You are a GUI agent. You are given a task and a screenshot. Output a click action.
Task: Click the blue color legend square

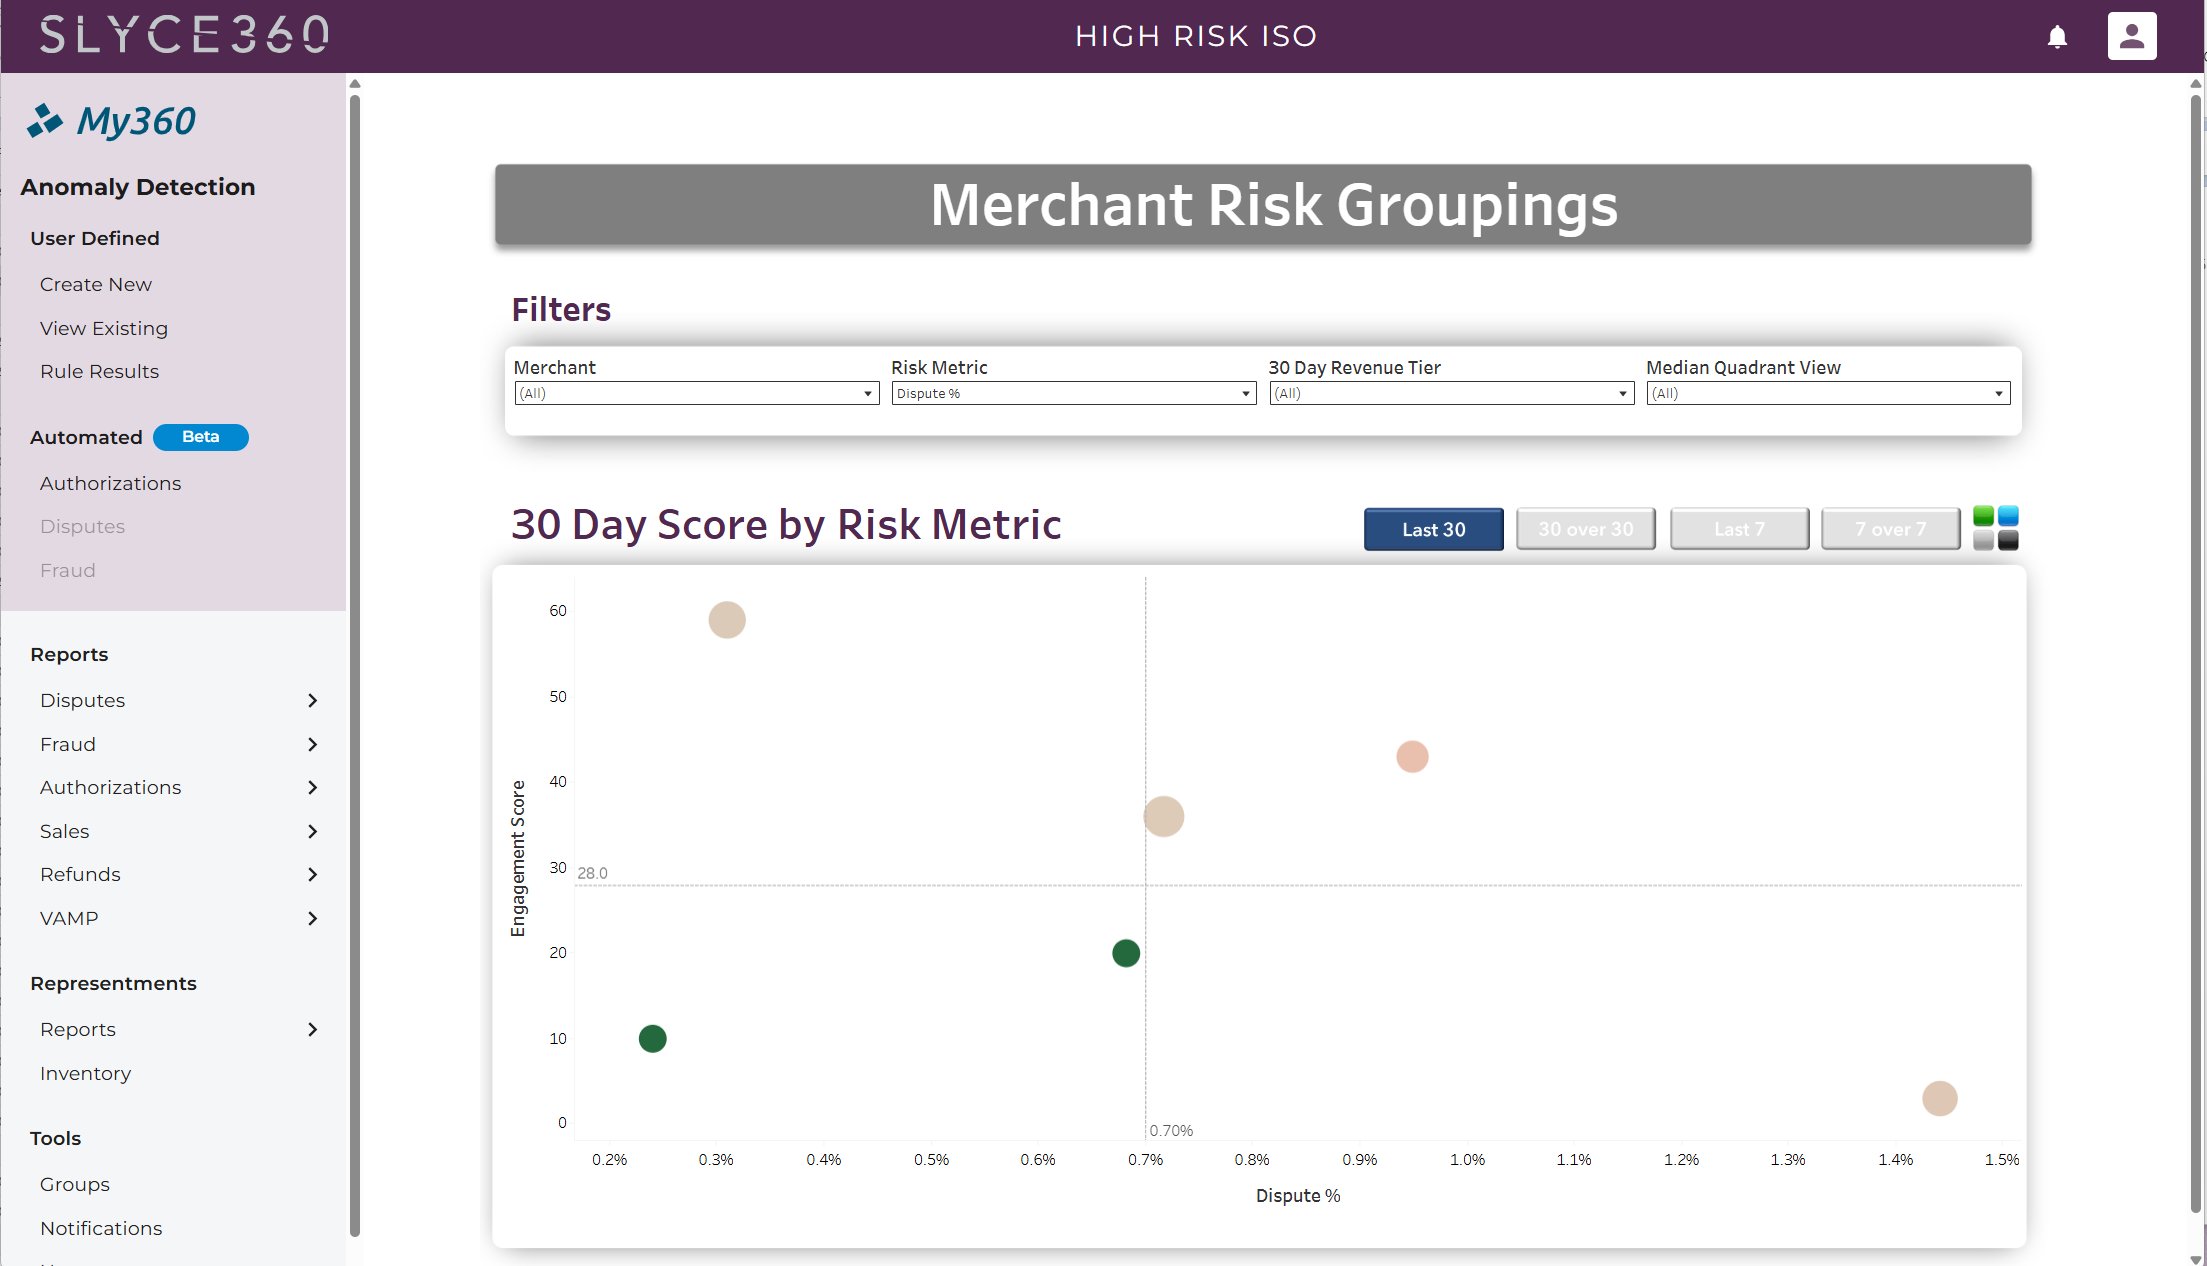click(x=2008, y=516)
